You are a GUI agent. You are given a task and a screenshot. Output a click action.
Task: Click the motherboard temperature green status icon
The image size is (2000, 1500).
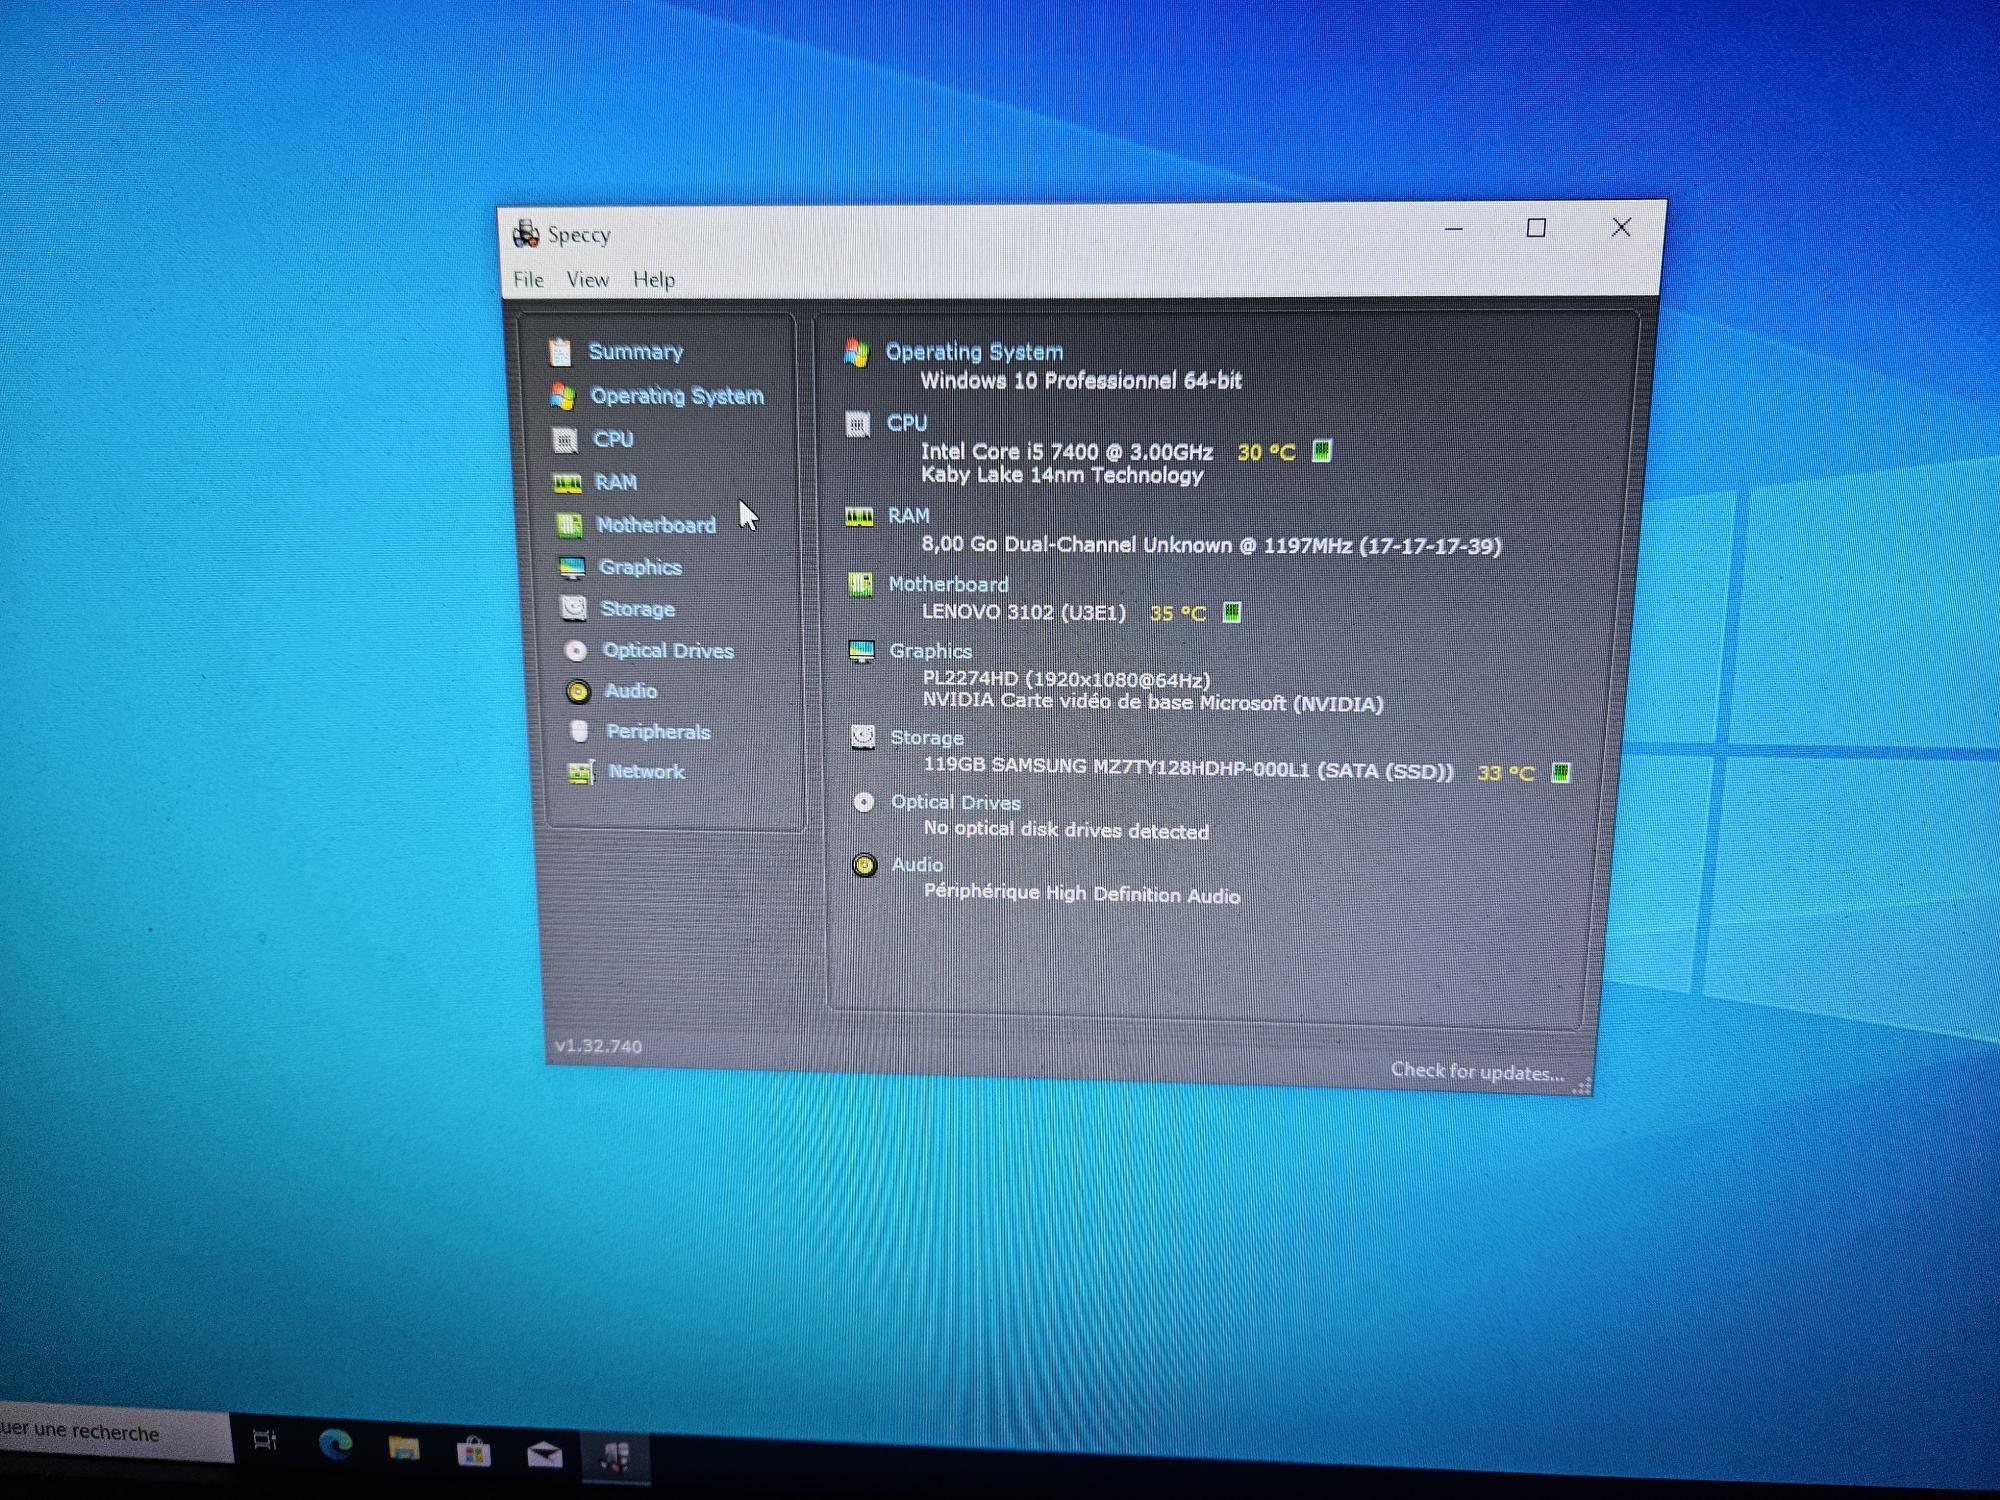(1232, 612)
